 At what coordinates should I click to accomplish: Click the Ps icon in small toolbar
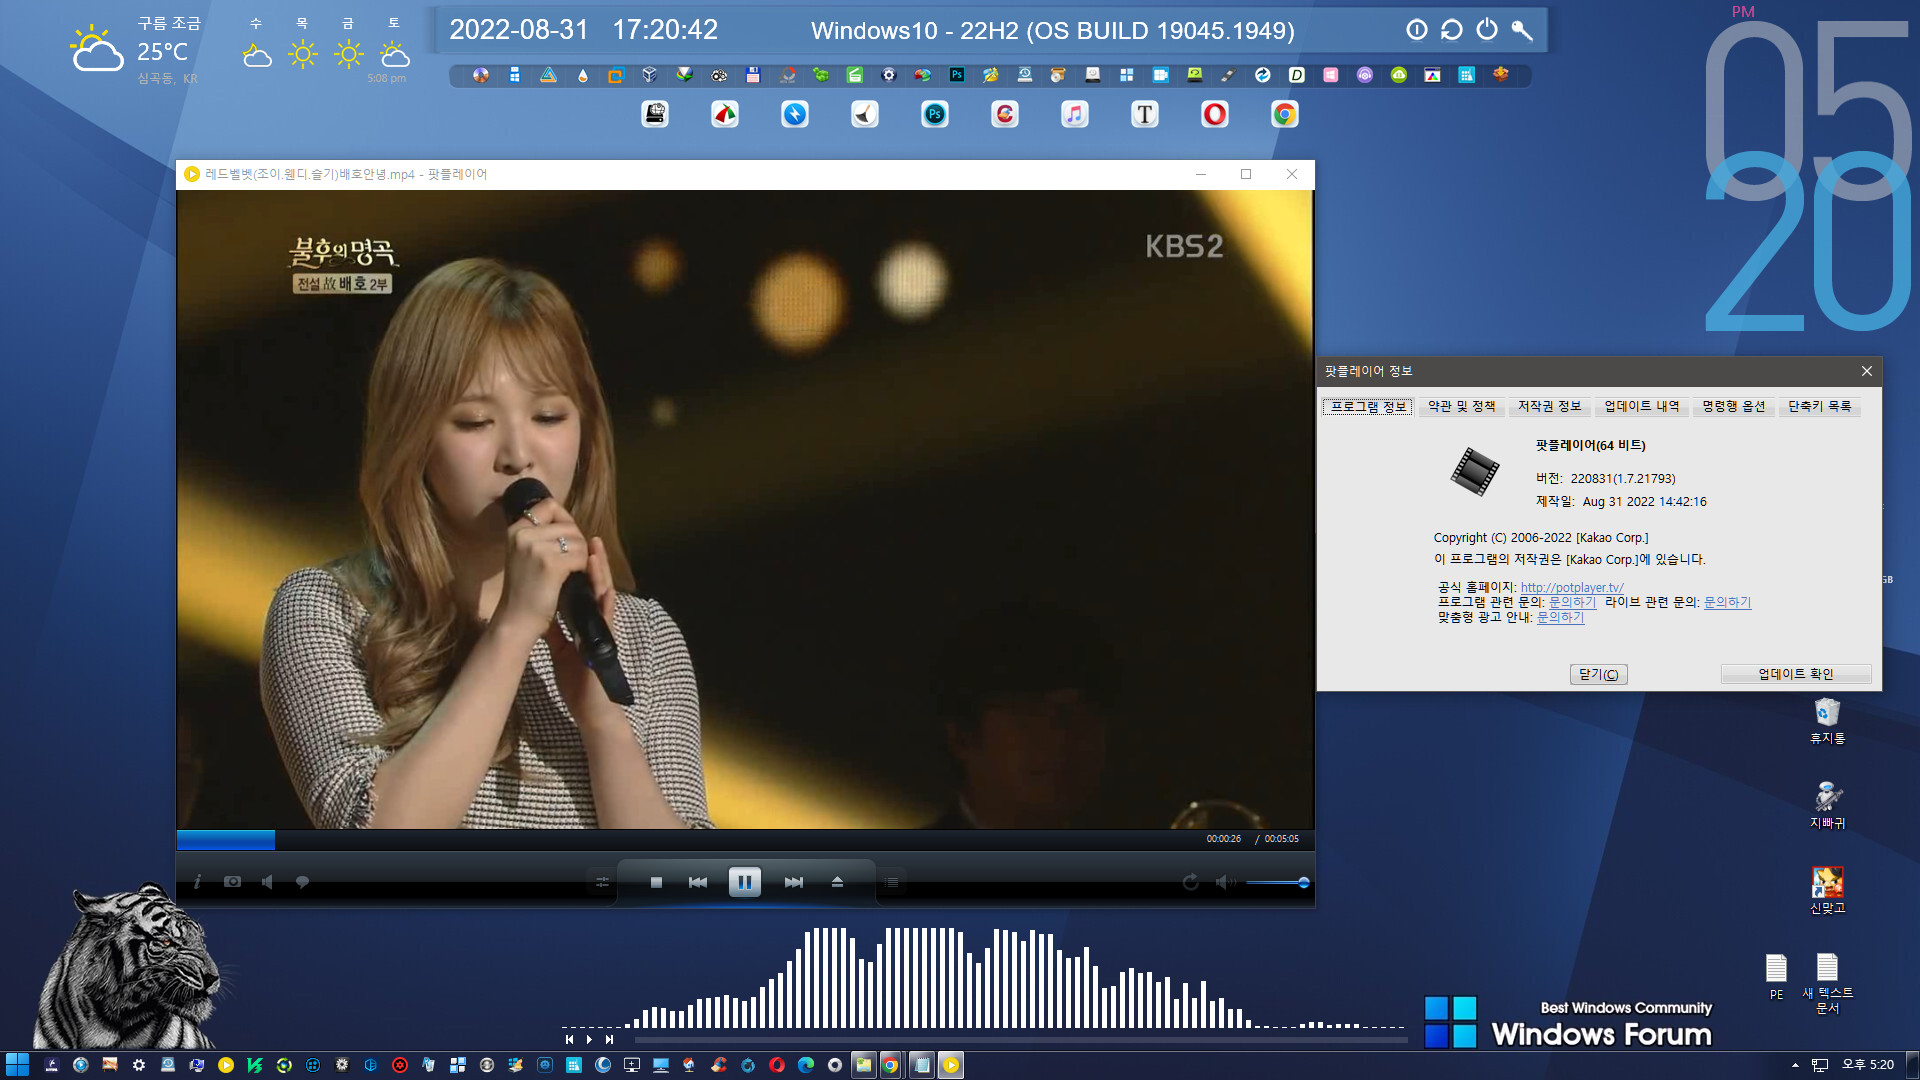click(957, 75)
